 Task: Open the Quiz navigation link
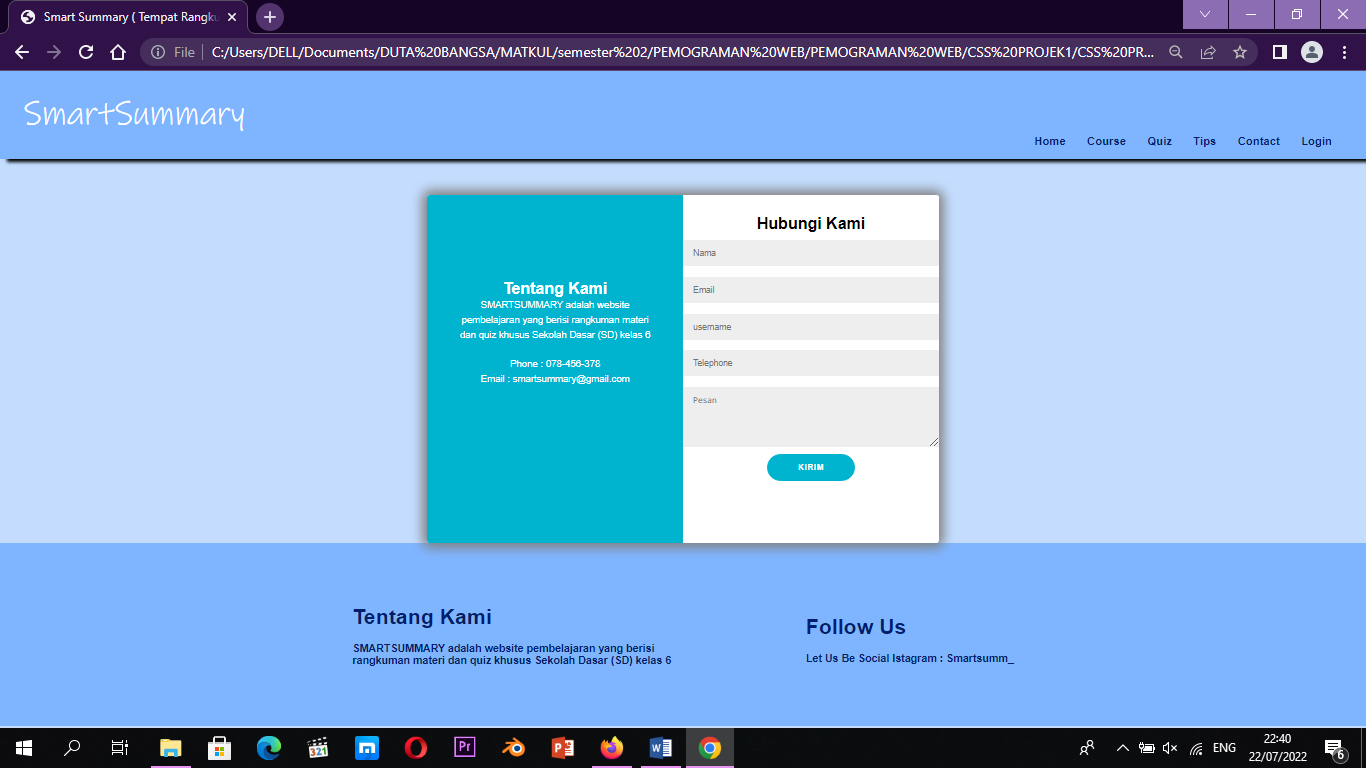pos(1159,141)
